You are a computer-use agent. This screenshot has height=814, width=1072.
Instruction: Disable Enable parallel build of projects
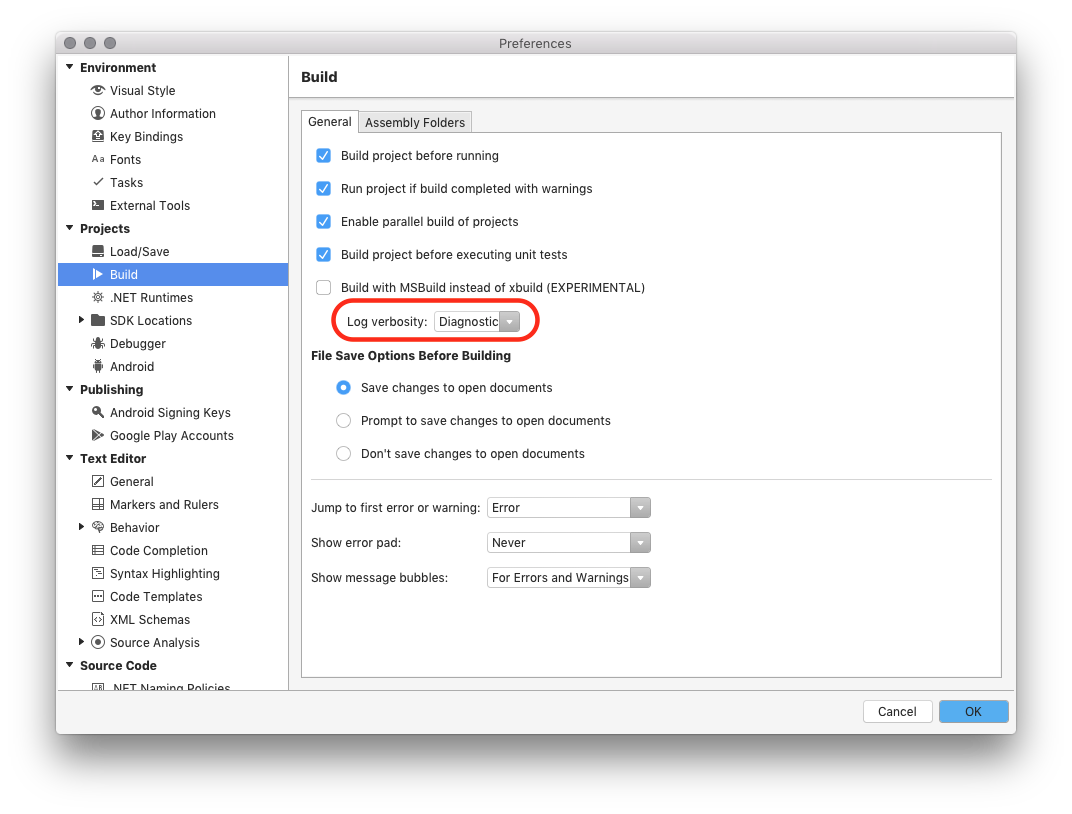323,221
